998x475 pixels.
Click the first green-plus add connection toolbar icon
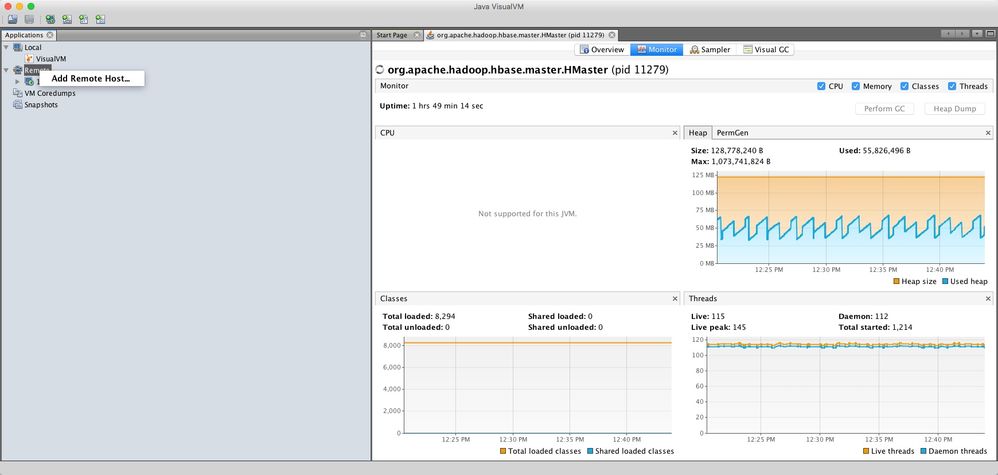click(x=50, y=20)
